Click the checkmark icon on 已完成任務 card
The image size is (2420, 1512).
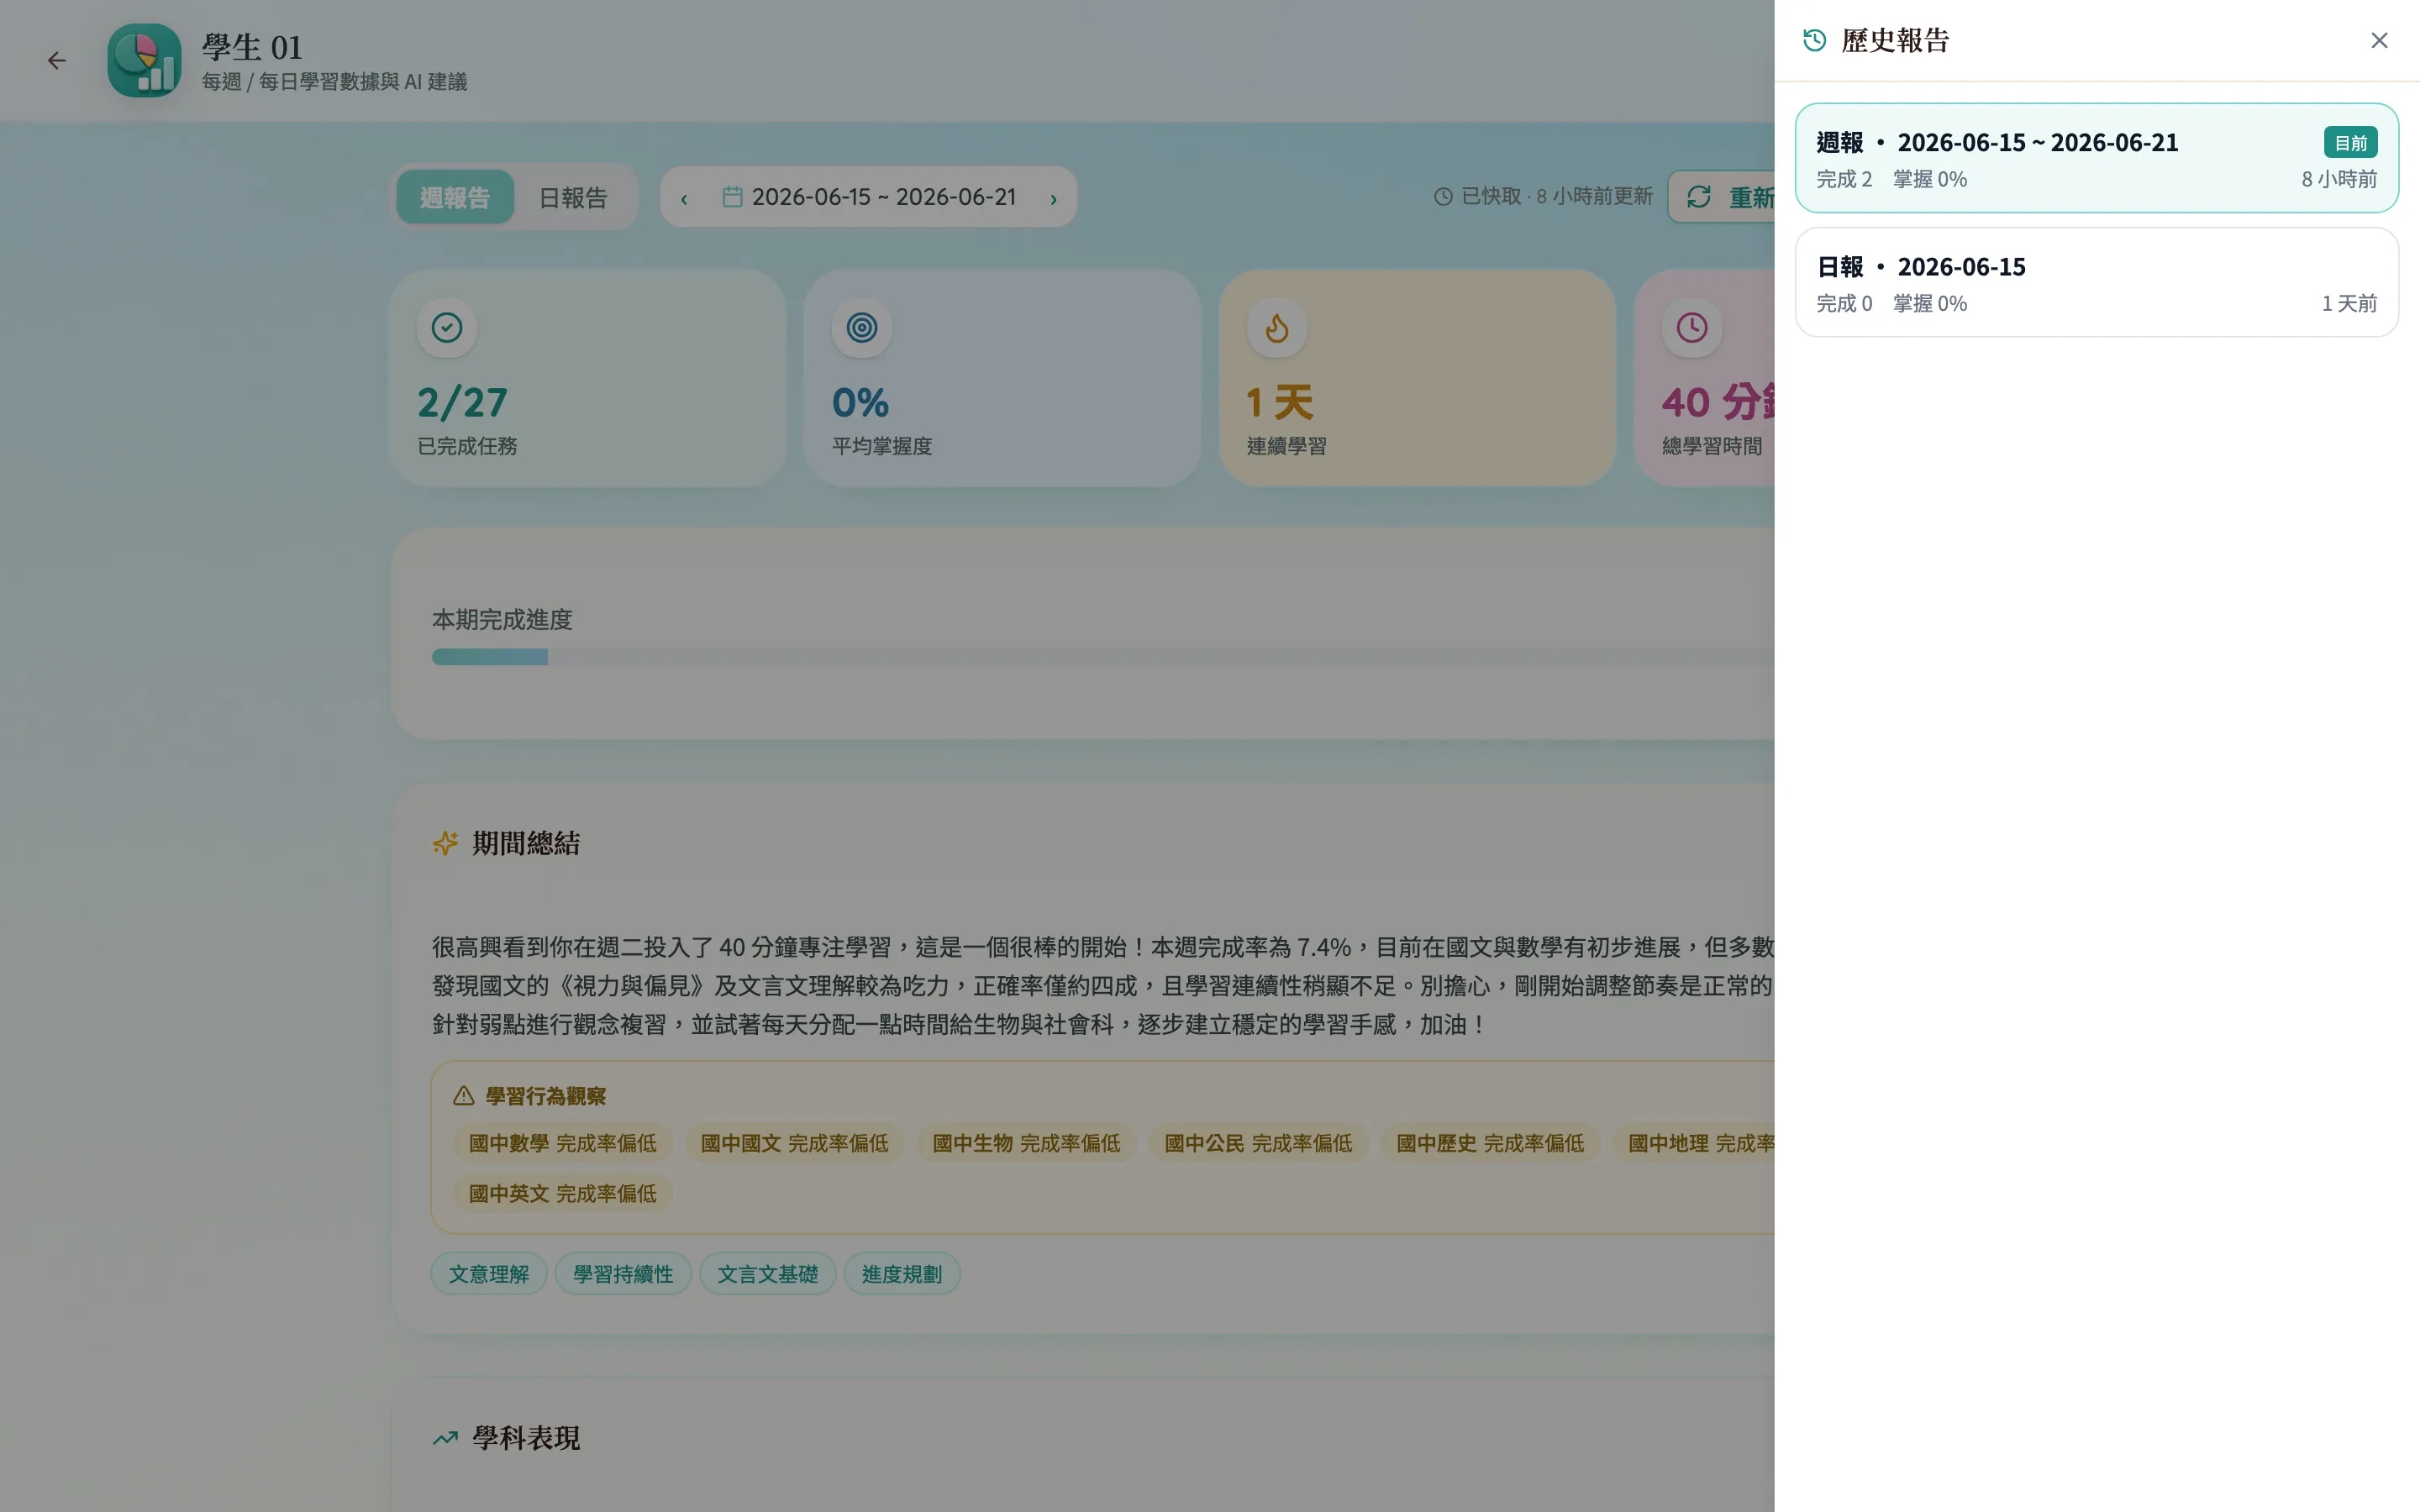click(x=447, y=328)
